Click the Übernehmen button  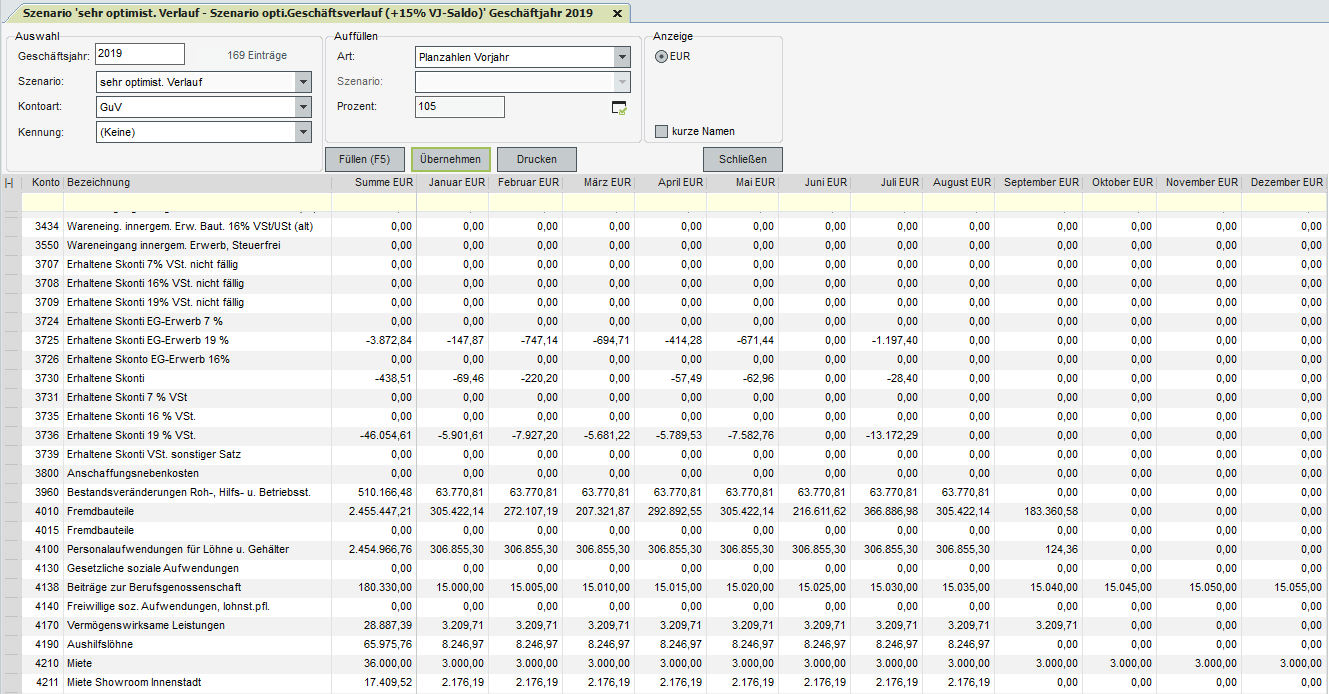[x=451, y=159]
